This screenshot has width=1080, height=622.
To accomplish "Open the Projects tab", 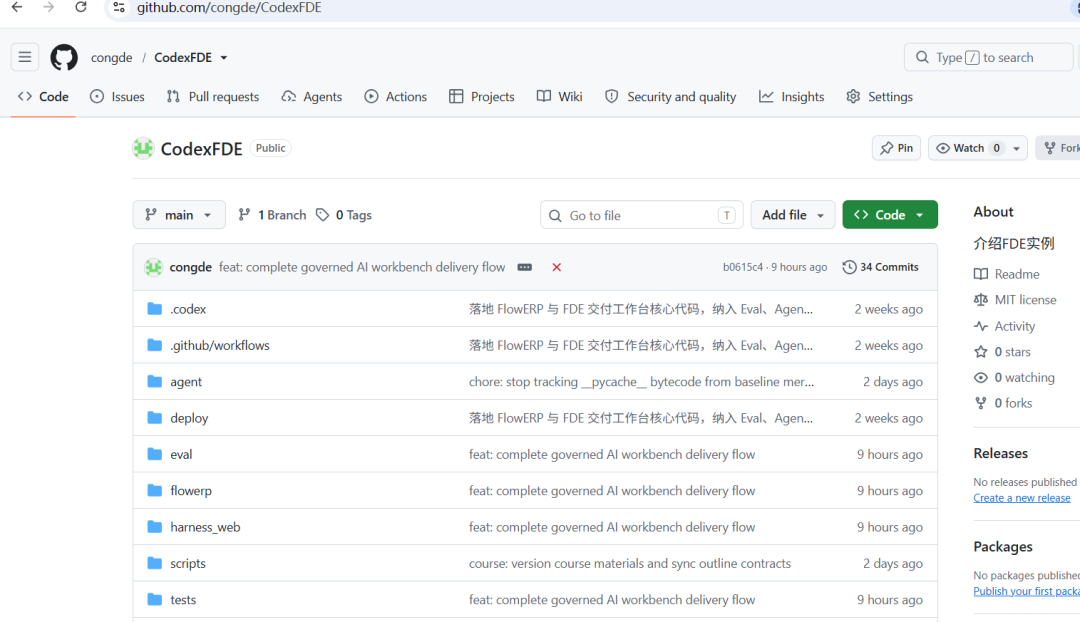I will pos(481,96).
